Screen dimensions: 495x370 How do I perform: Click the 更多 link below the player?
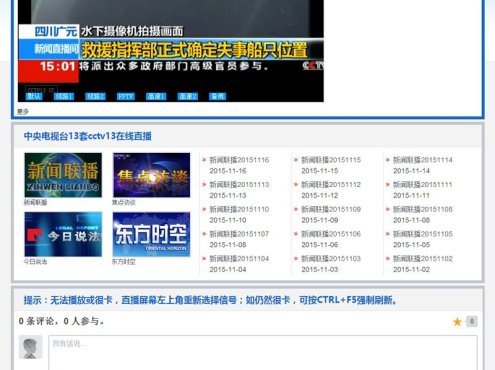[23, 112]
